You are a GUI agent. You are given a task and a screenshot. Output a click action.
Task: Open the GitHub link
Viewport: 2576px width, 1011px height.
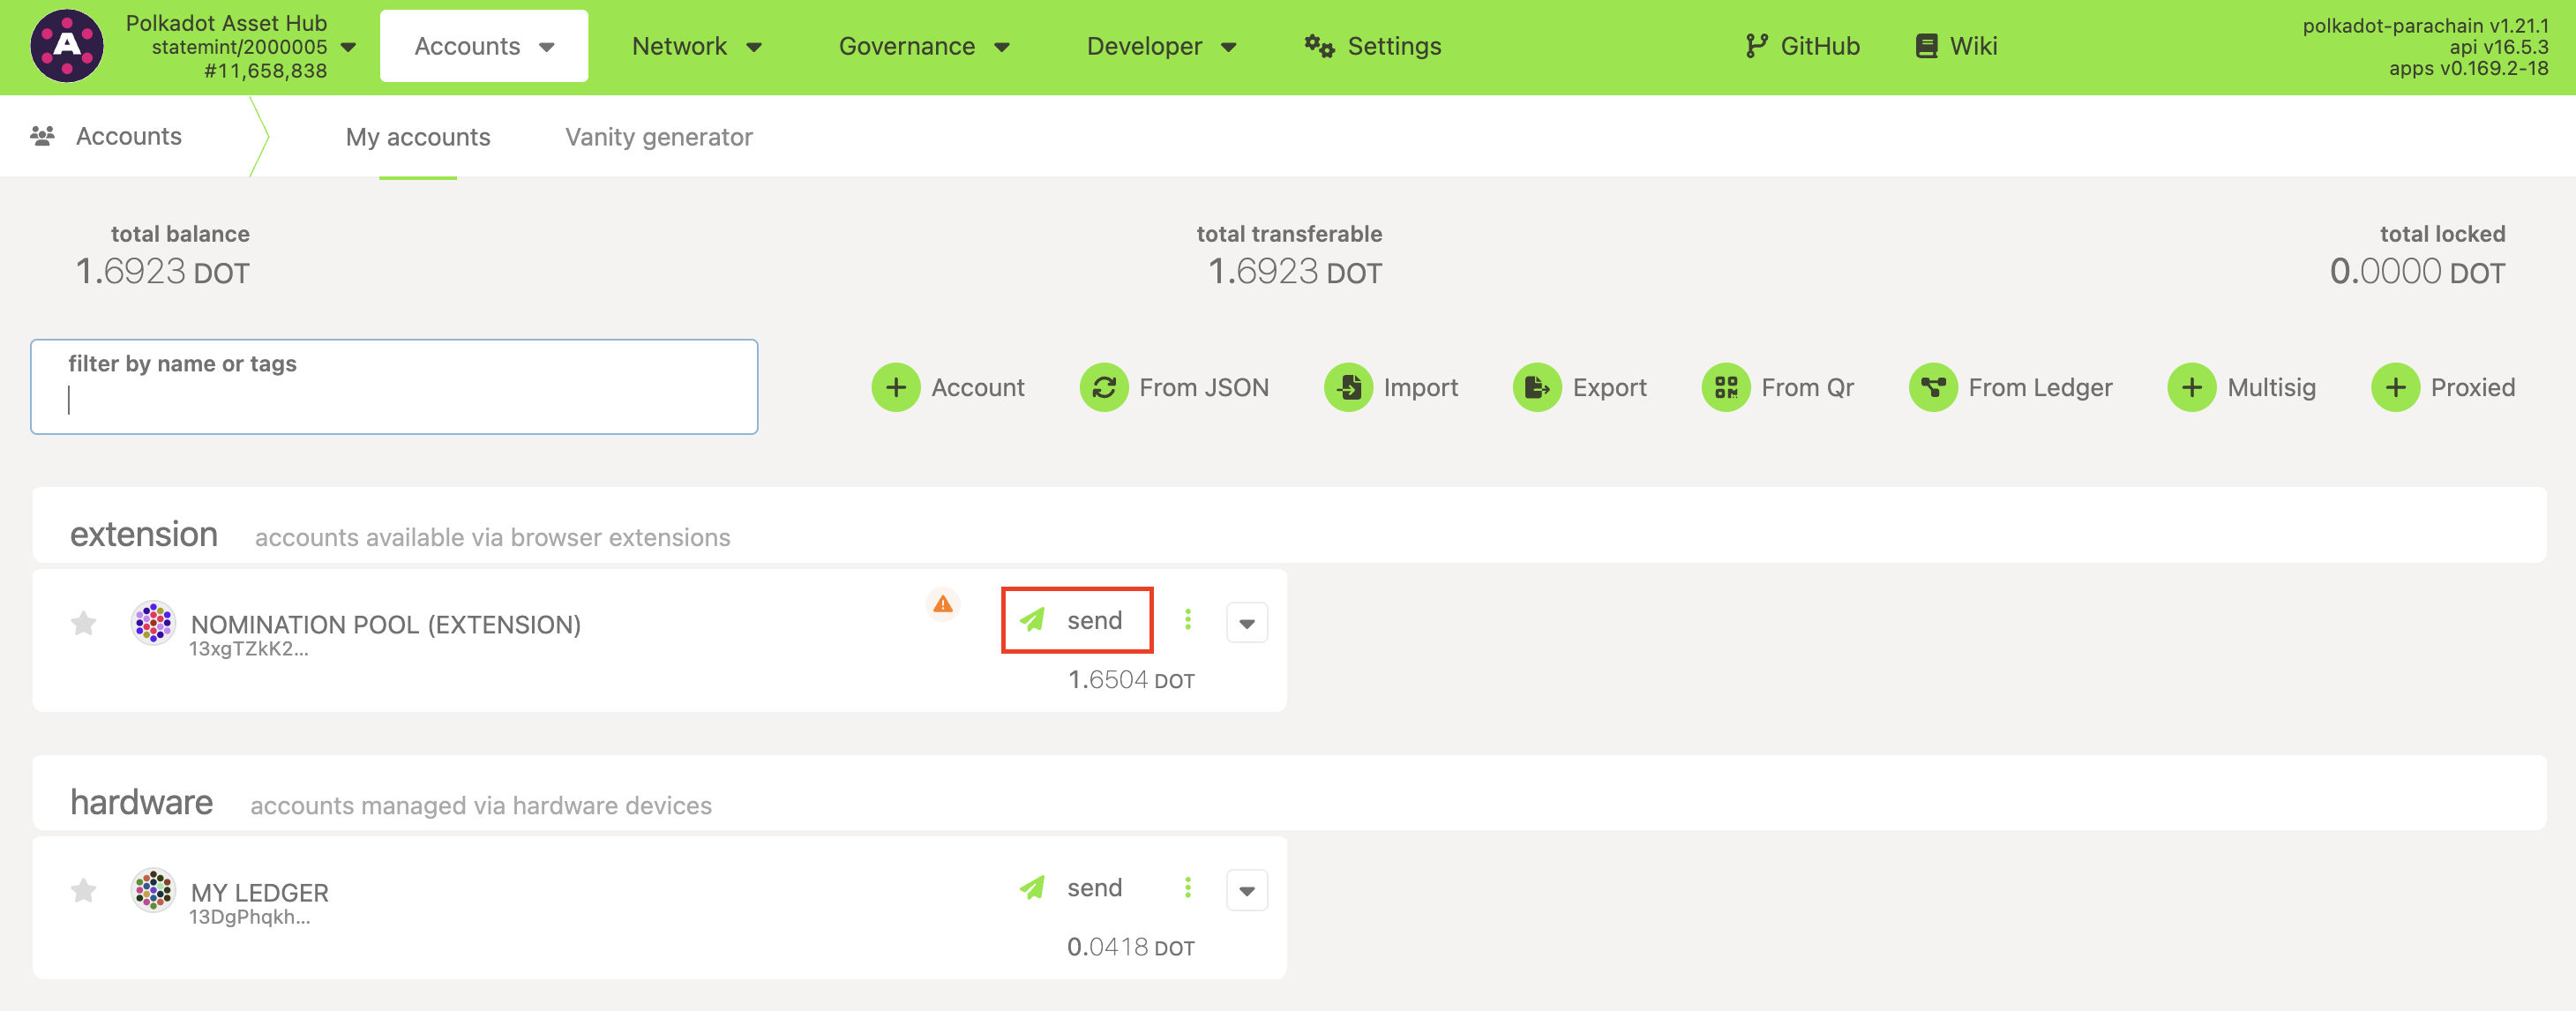[x=1802, y=46]
